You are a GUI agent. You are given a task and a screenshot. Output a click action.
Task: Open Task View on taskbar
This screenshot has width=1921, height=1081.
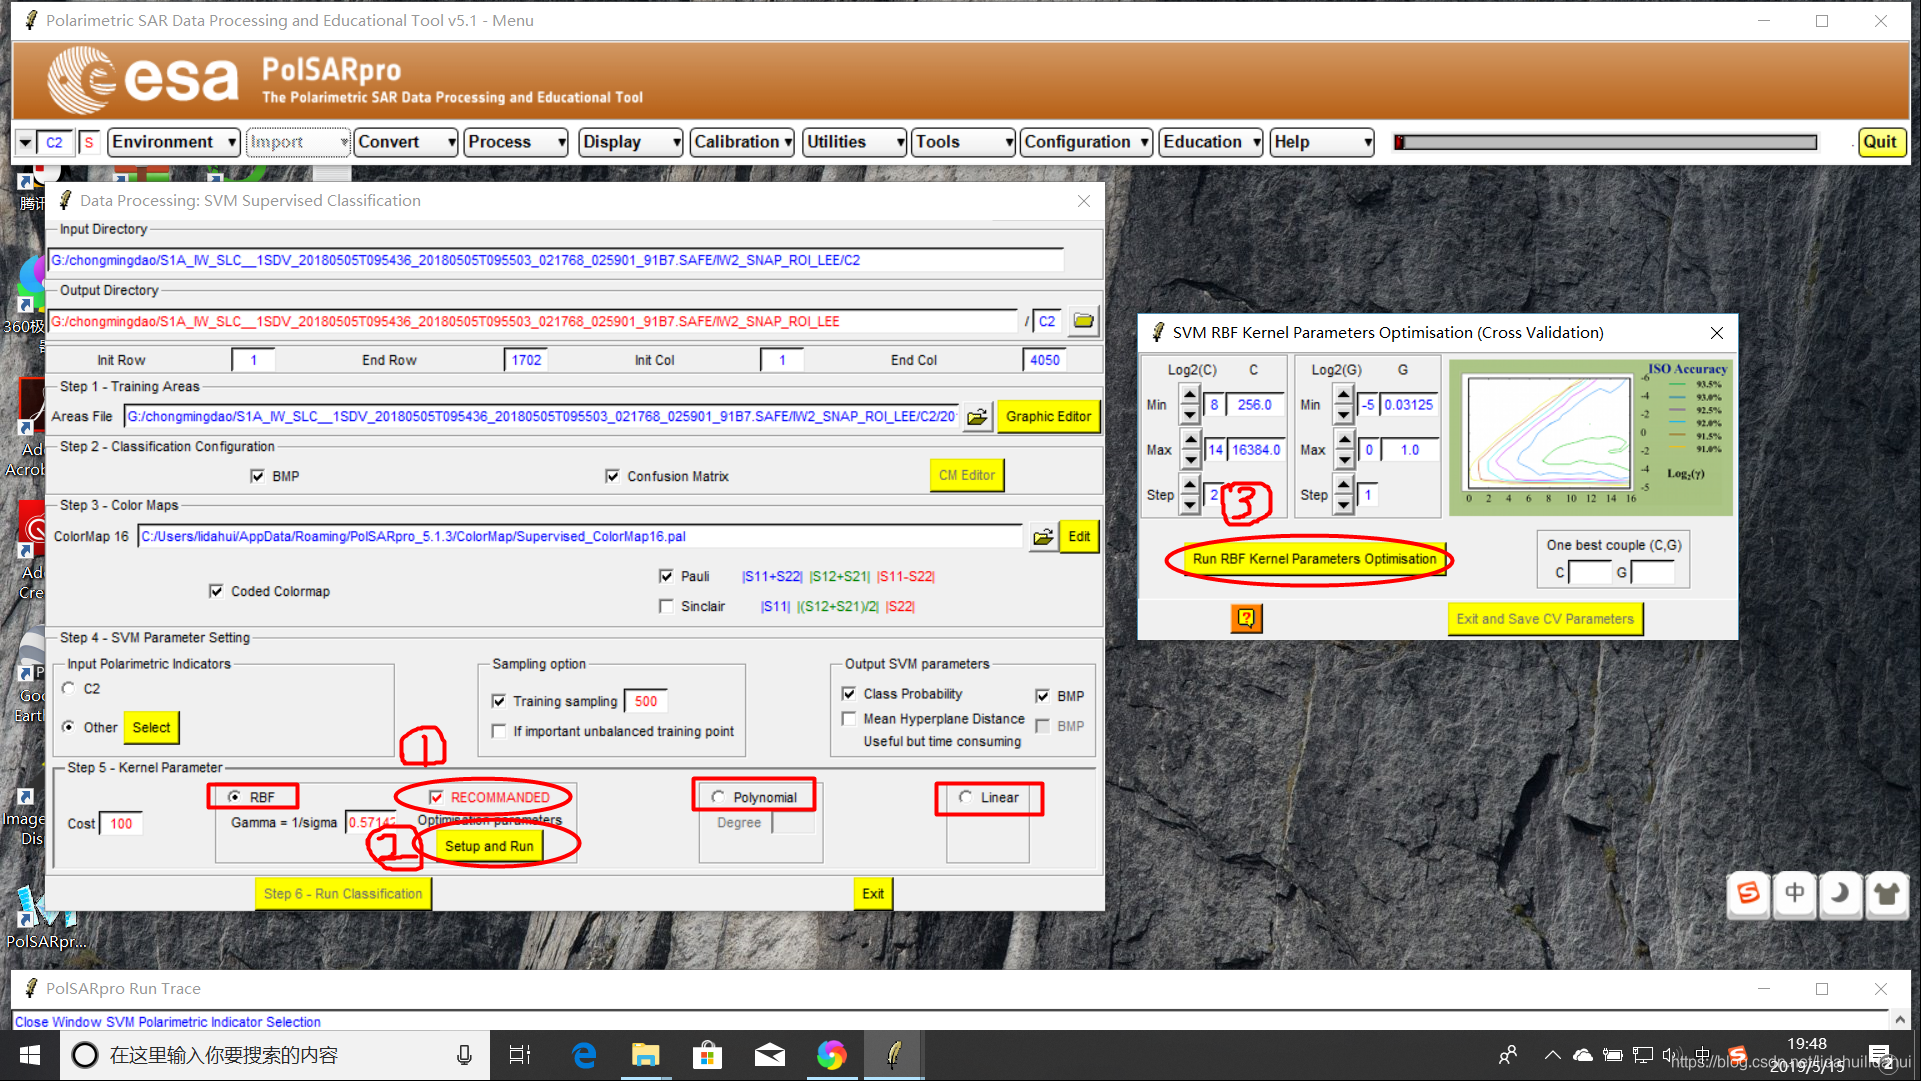[520, 1055]
